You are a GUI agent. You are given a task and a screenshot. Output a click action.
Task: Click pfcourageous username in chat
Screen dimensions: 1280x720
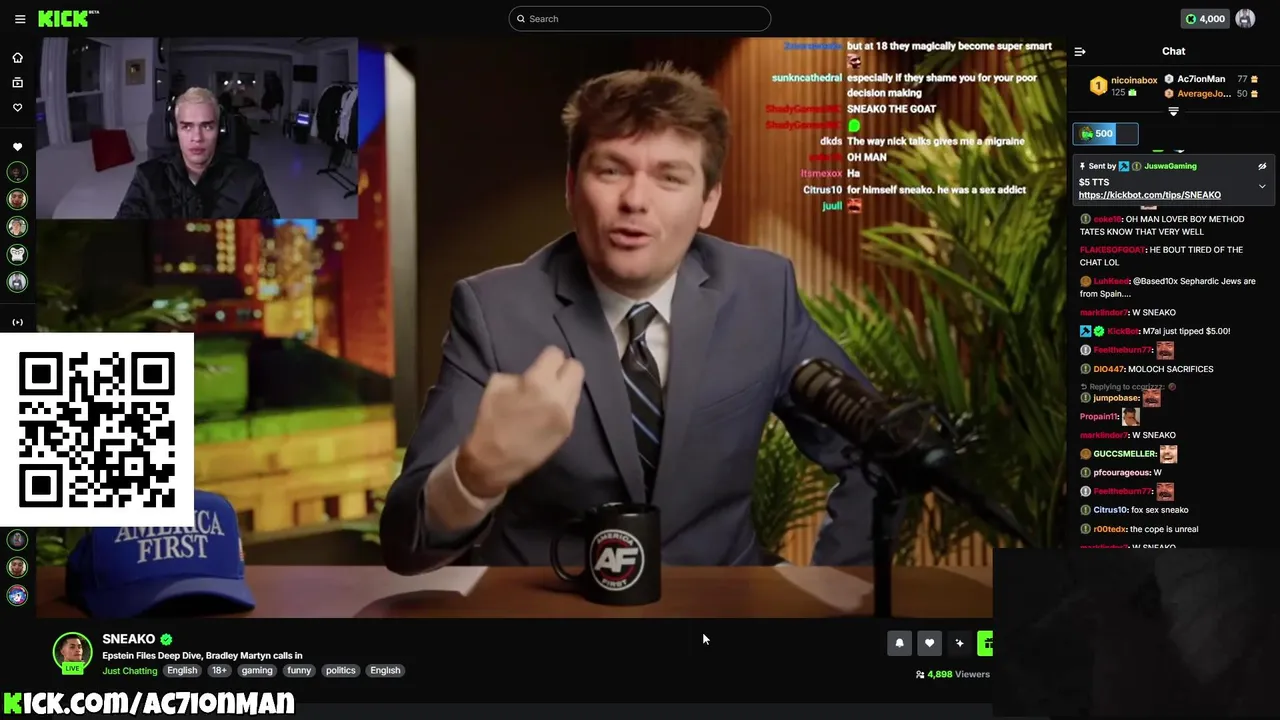(1121, 472)
